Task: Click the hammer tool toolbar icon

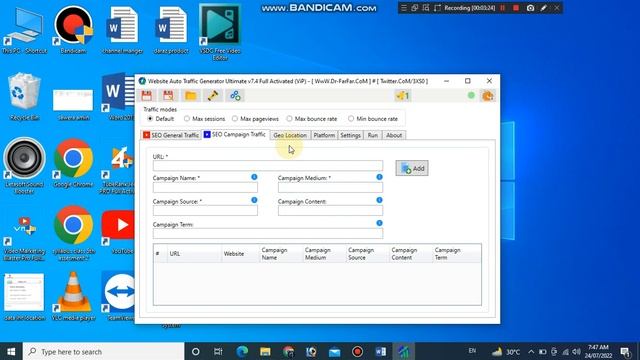Action: click(x=213, y=96)
